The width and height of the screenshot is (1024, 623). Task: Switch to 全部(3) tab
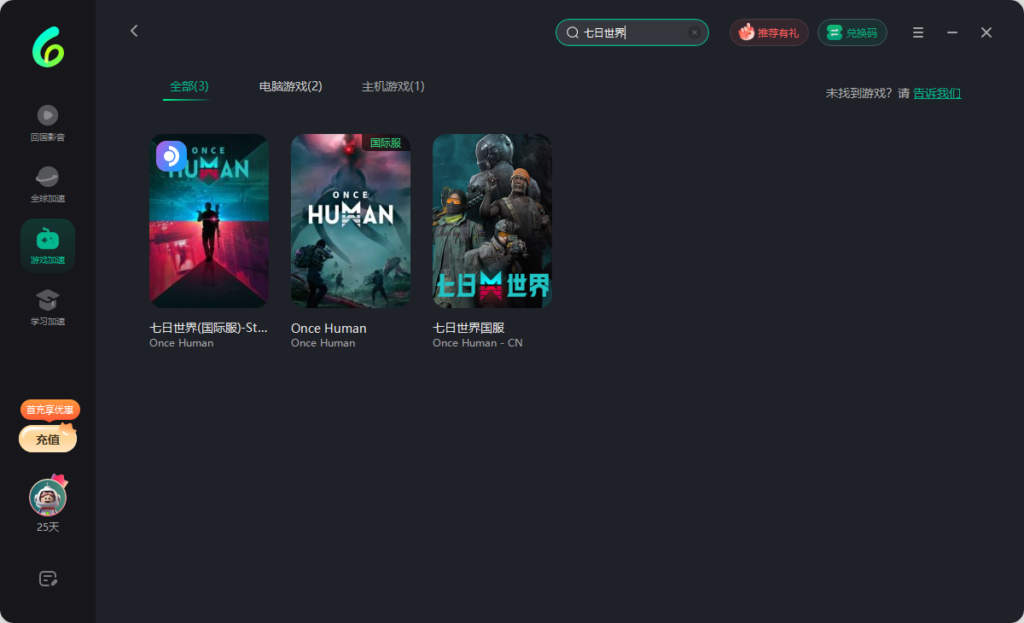coord(189,87)
